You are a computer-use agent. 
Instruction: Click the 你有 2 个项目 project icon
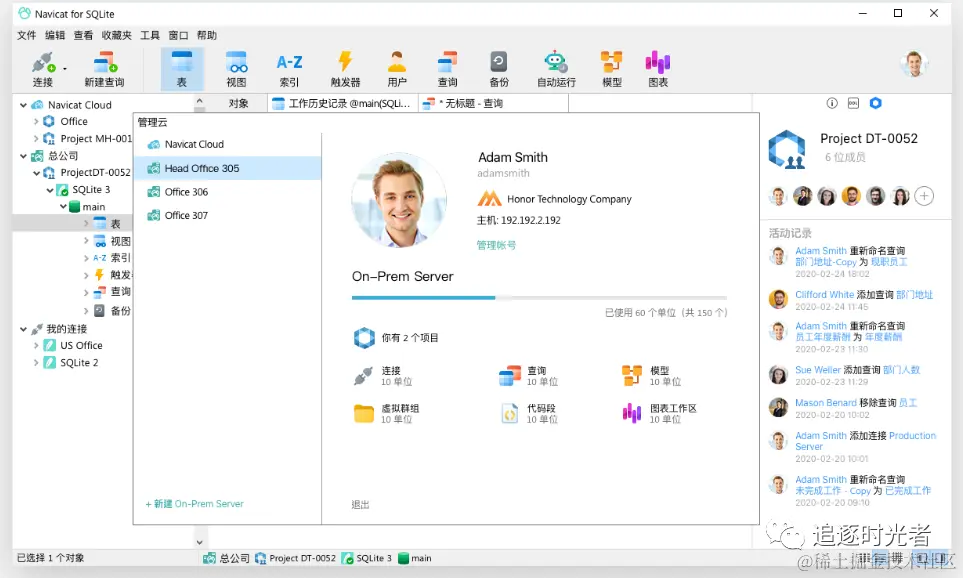point(364,338)
